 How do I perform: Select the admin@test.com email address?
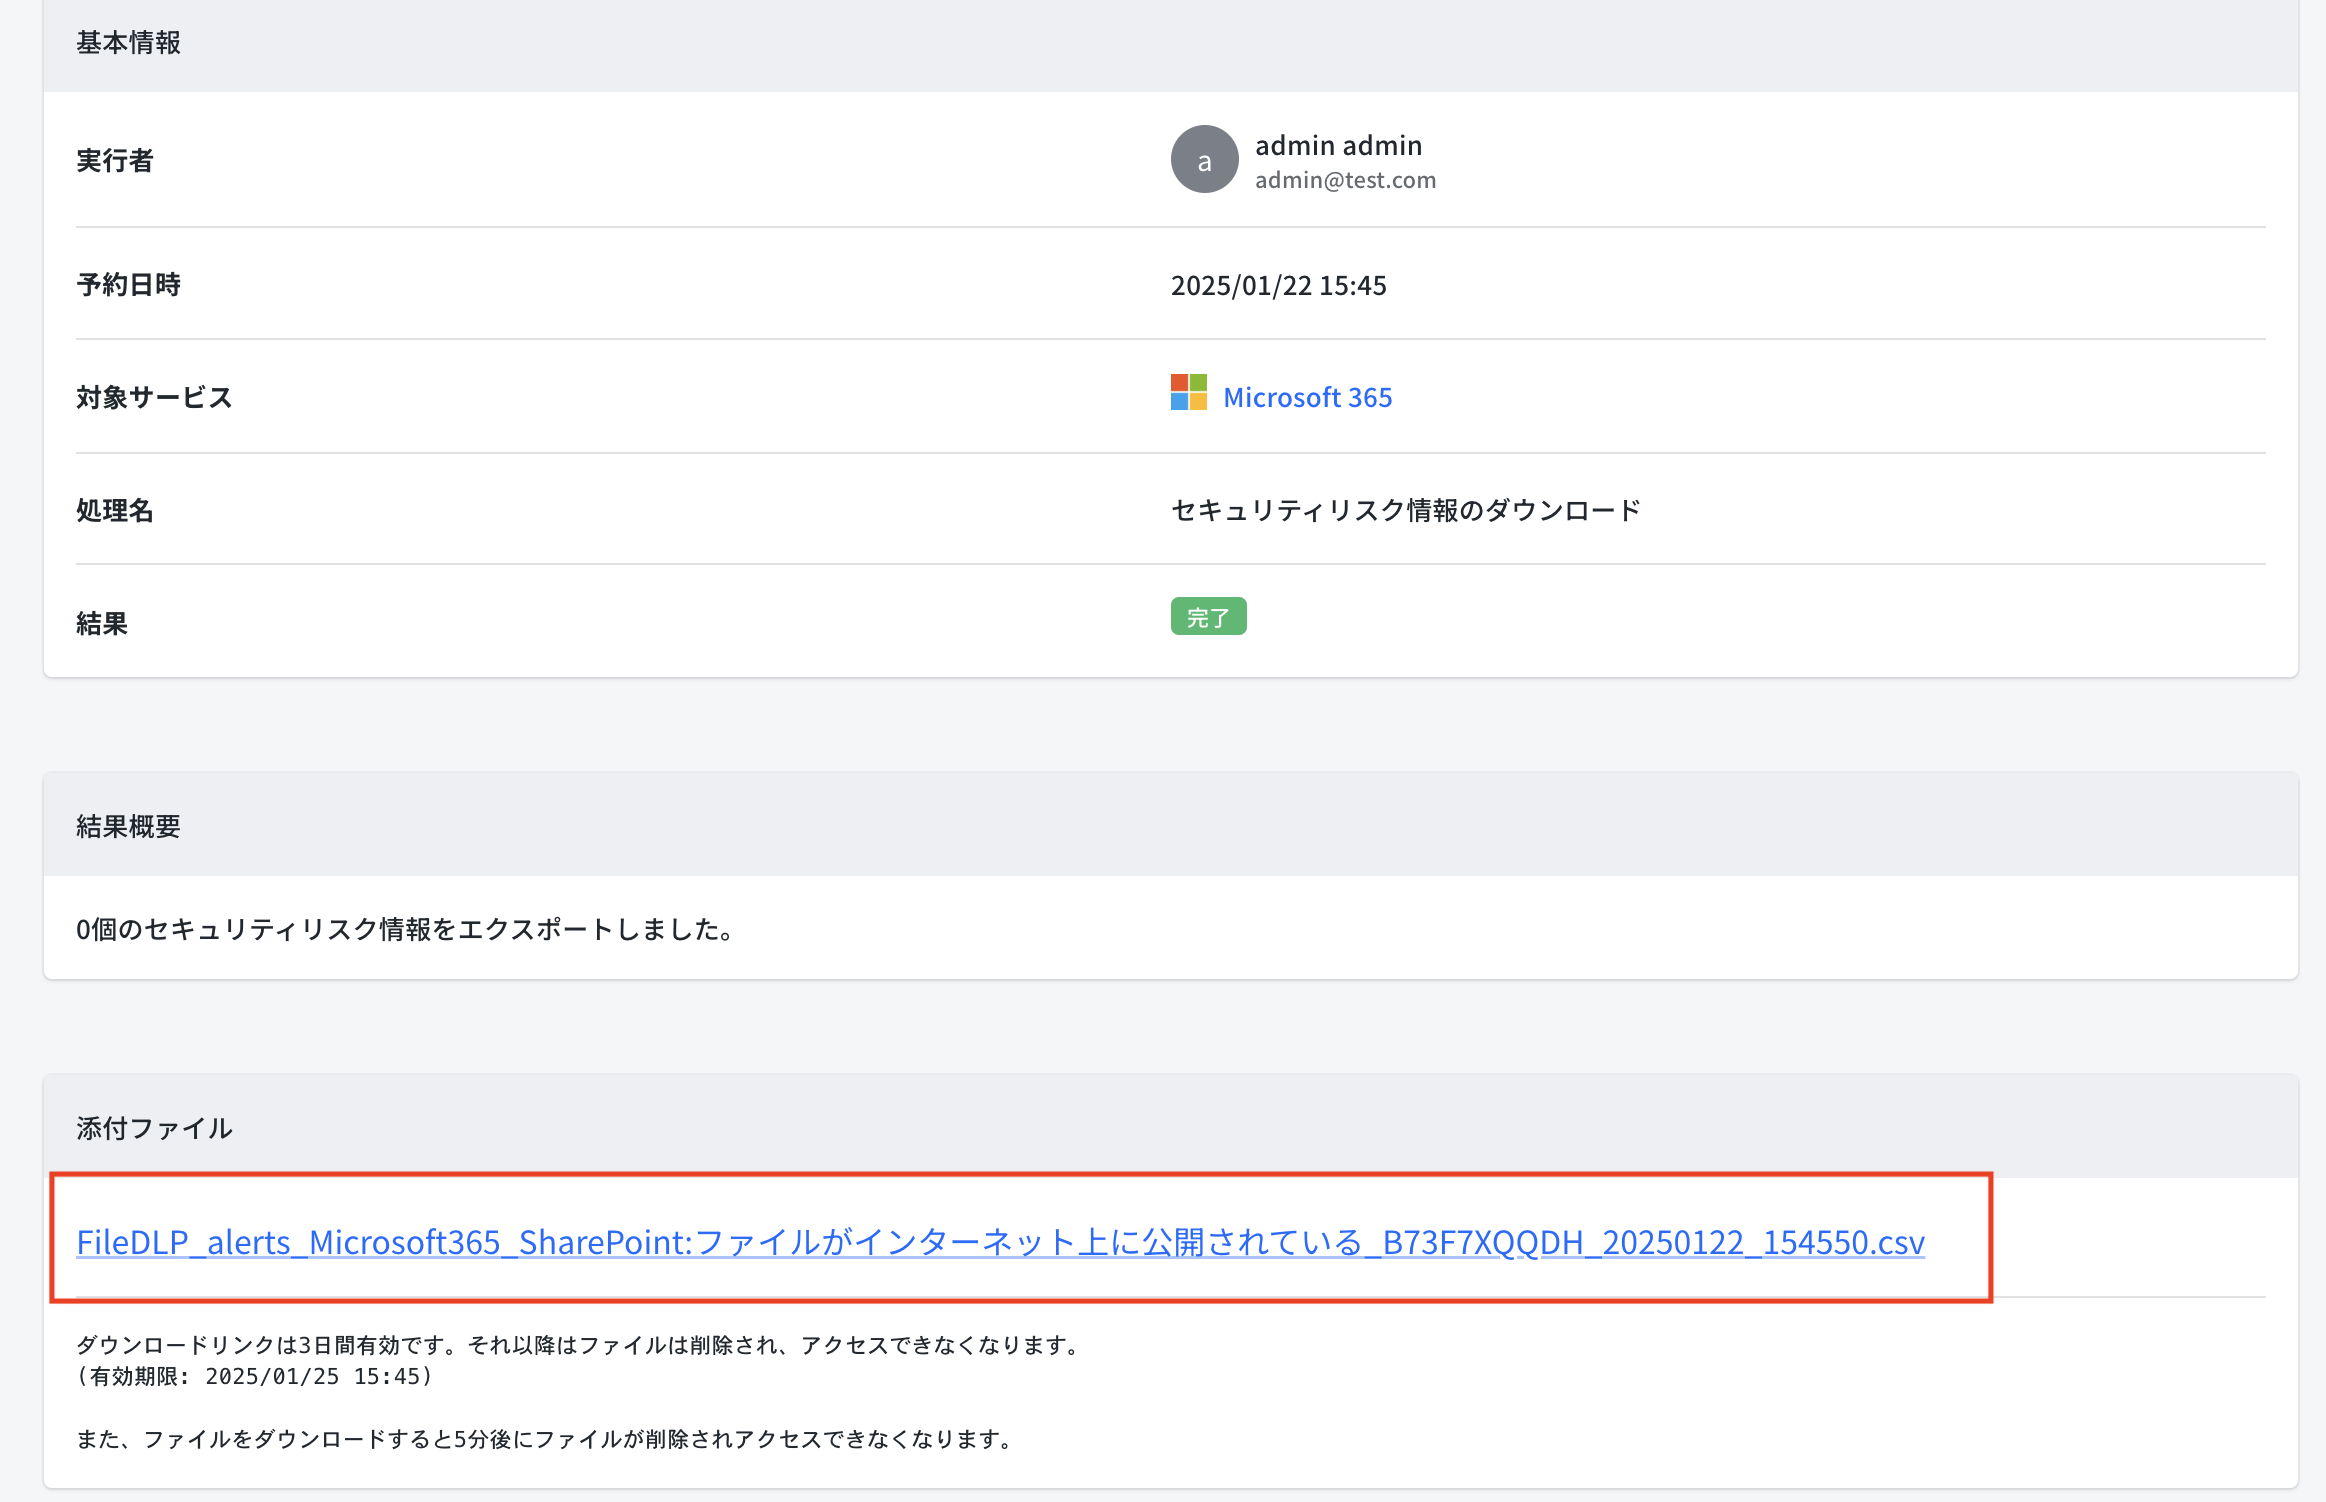click(1345, 180)
